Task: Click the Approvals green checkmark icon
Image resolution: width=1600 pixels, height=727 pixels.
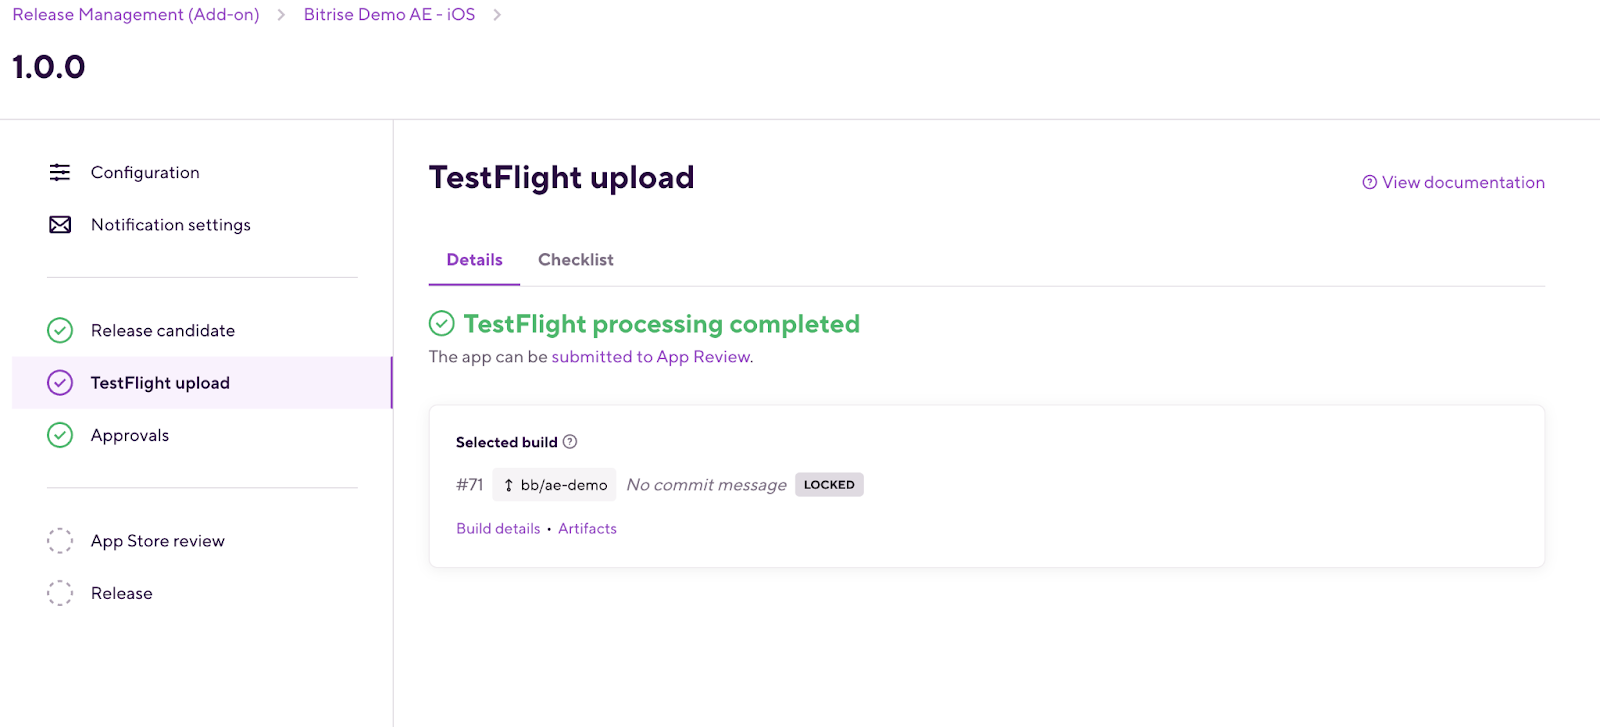Action: tap(60, 435)
